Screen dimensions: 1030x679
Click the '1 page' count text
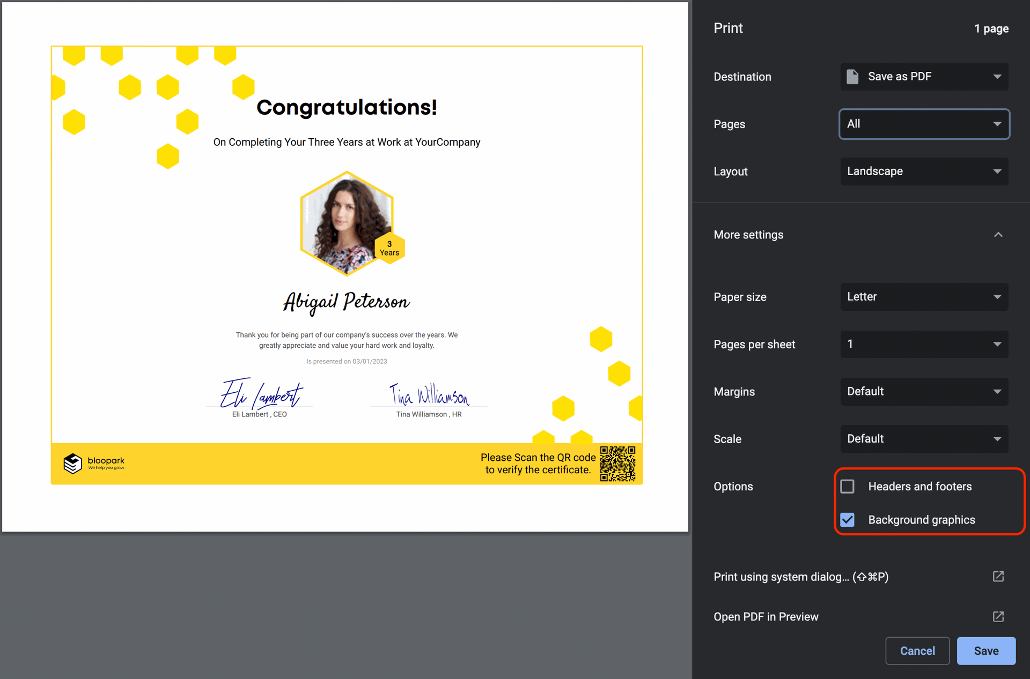(x=991, y=28)
